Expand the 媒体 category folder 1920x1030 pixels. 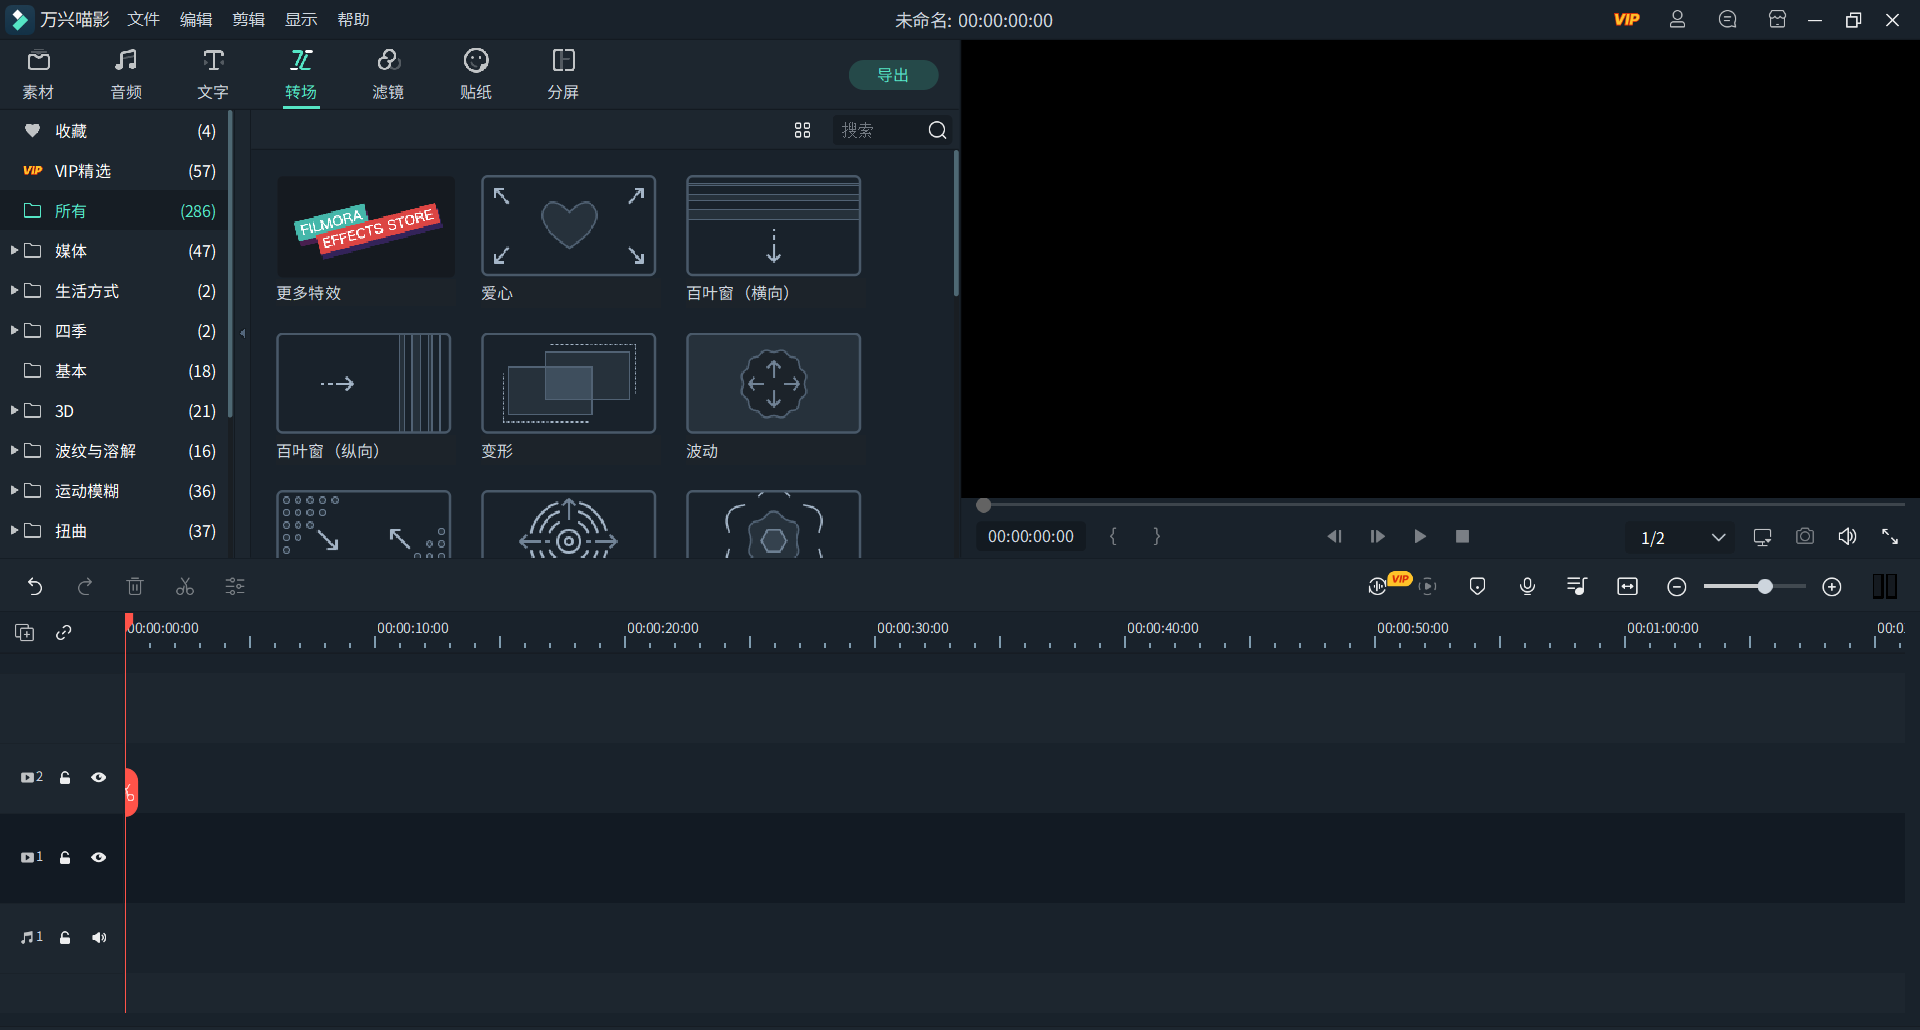(x=14, y=251)
